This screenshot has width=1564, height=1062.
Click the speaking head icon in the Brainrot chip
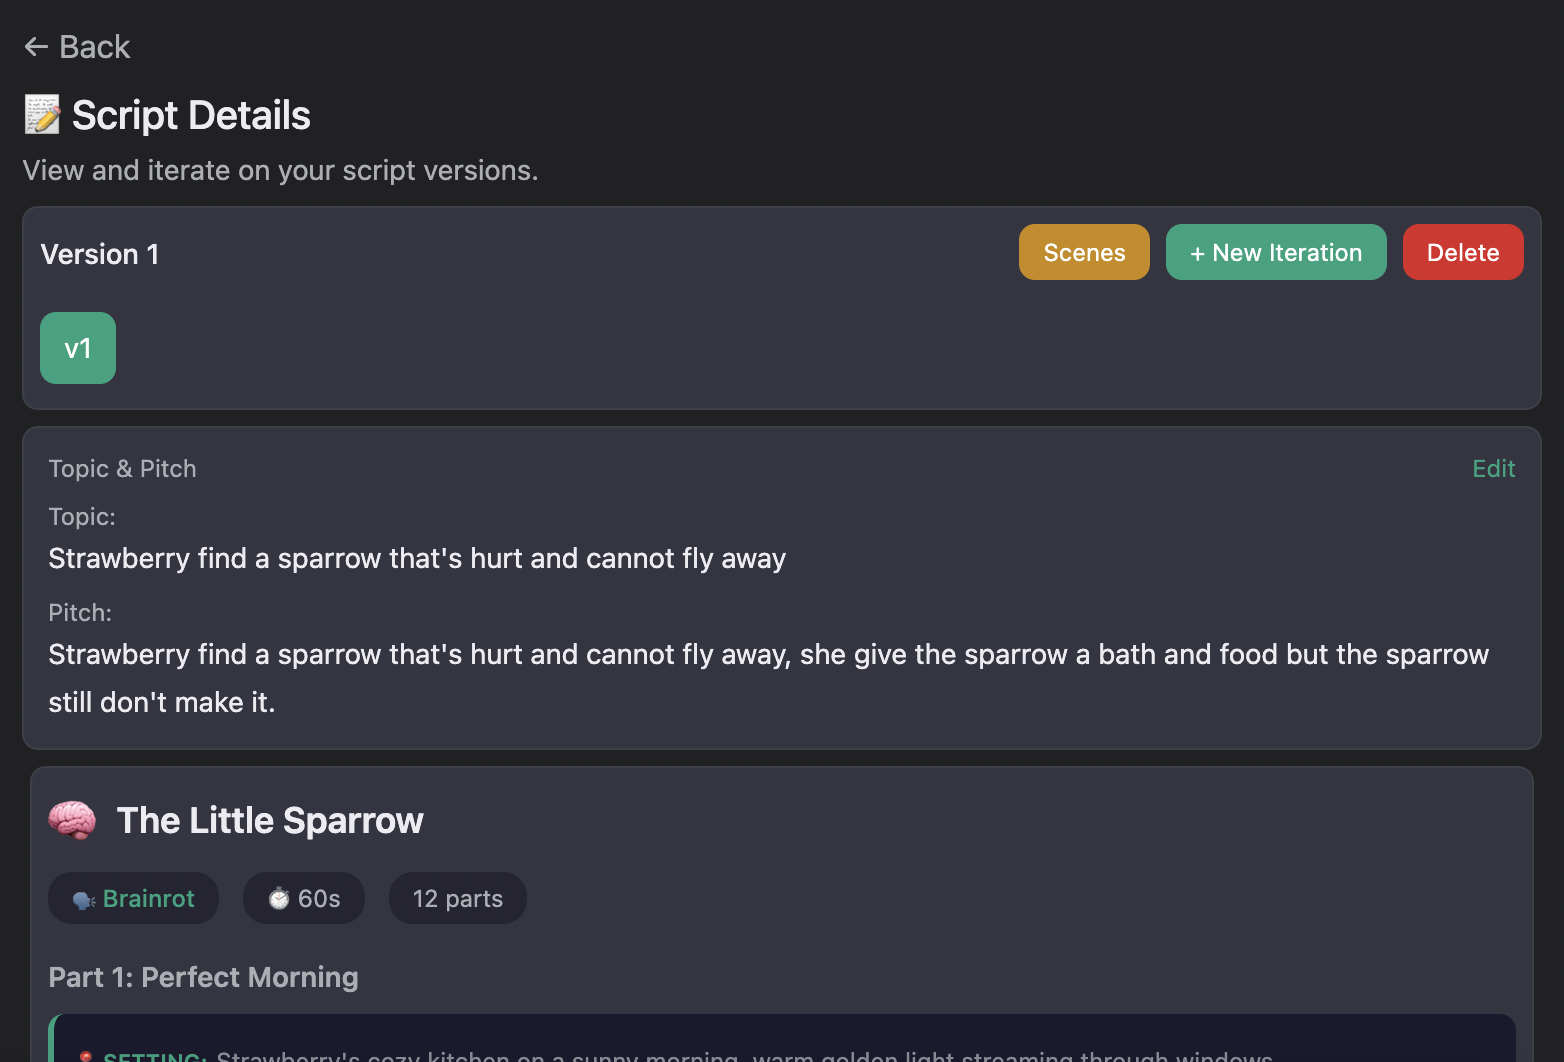(84, 900)
